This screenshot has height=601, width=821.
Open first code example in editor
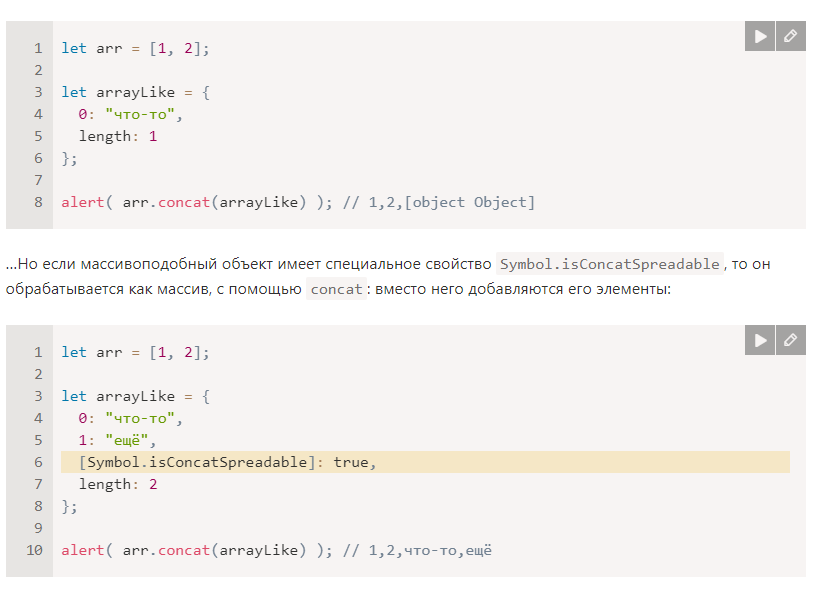tap(791, 36)
